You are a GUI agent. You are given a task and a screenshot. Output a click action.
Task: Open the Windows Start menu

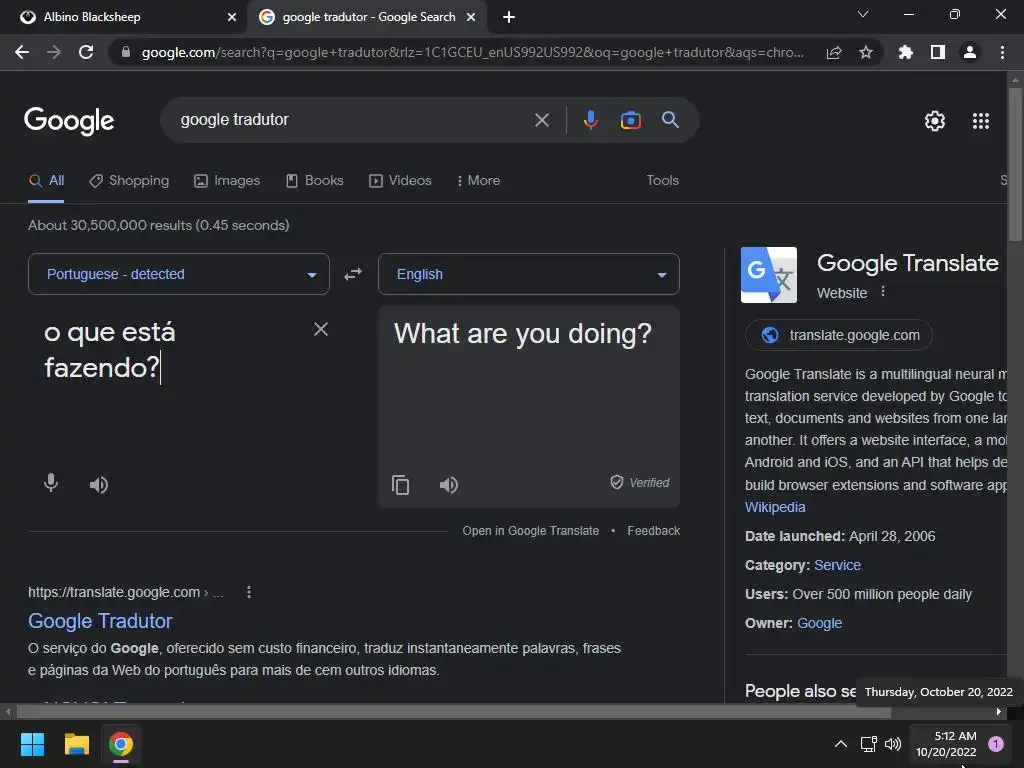[32, 744]
